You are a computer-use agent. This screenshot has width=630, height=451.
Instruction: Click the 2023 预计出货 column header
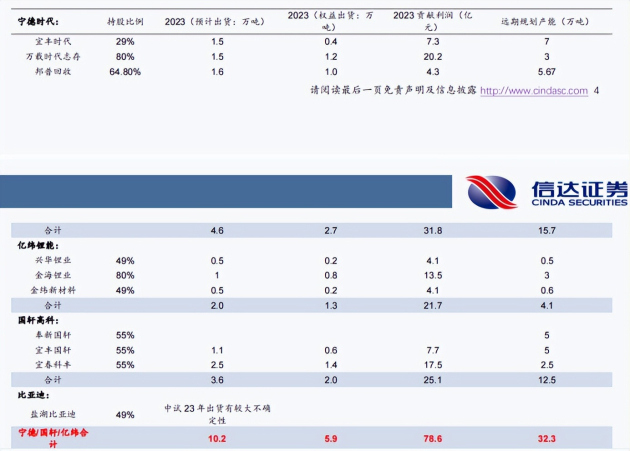click(x=215, y=22)
